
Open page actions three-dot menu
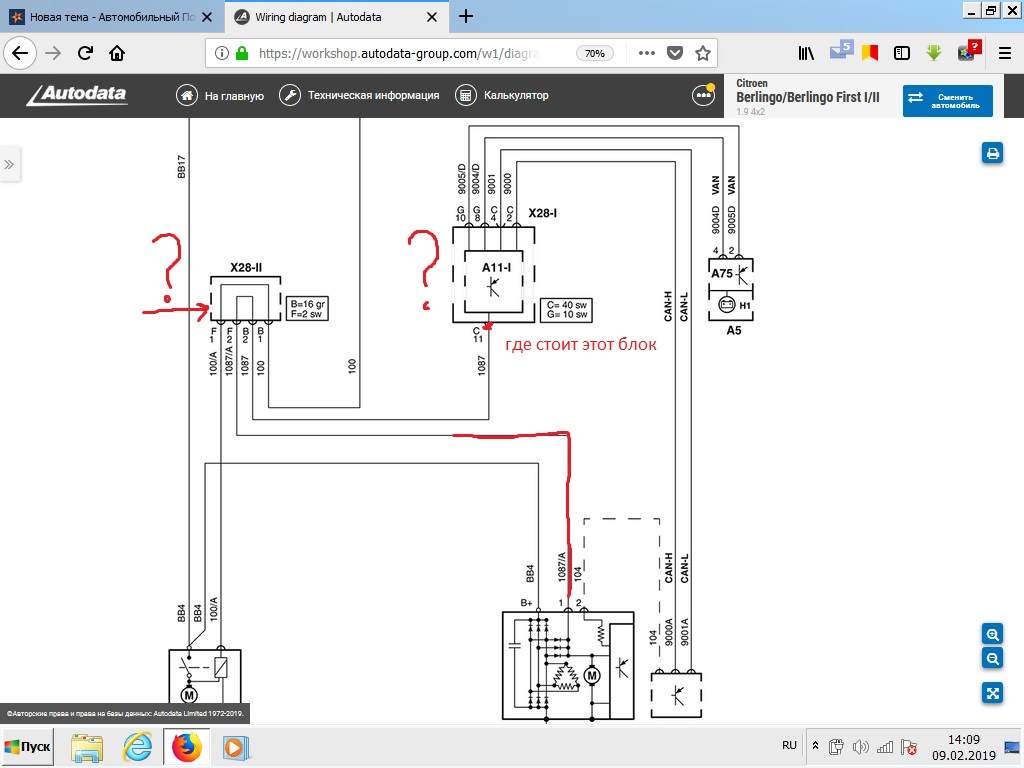(x=646, y=53)
